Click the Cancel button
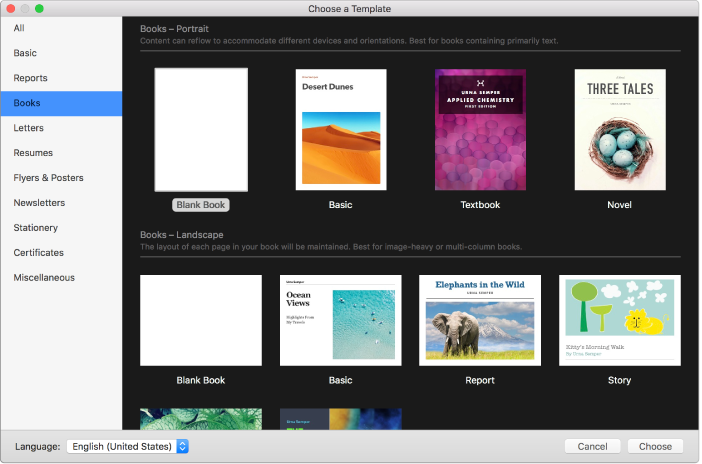 592,447
